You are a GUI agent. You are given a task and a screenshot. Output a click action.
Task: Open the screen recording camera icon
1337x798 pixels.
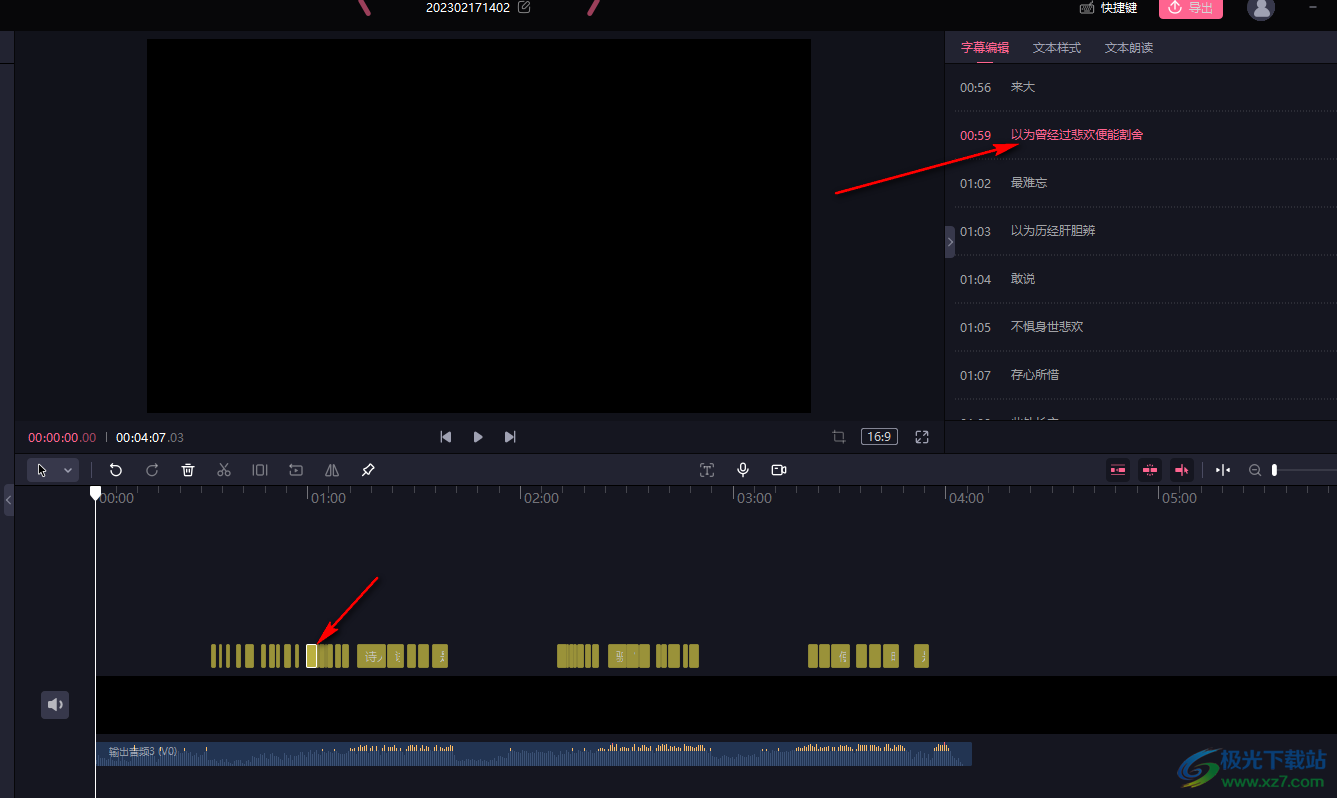[x=779, y=470]
